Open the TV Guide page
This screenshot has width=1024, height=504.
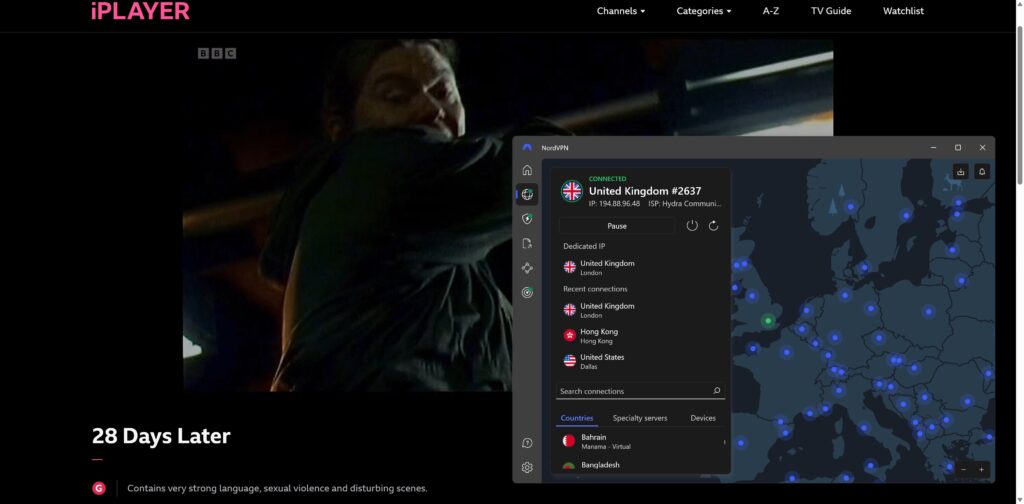[x=831, y=11]
